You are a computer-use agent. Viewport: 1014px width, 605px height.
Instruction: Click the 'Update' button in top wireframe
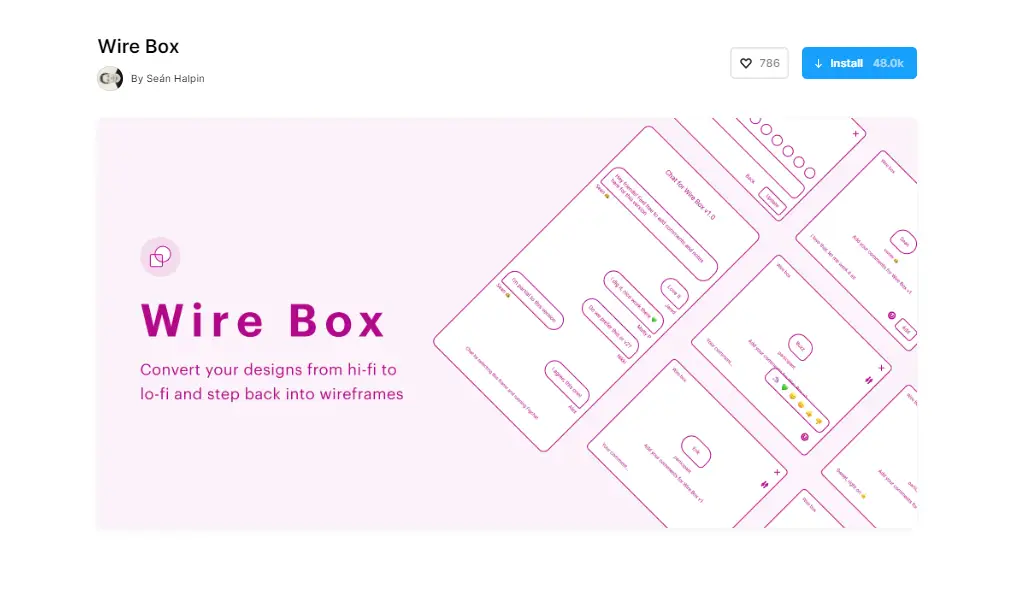771,200
